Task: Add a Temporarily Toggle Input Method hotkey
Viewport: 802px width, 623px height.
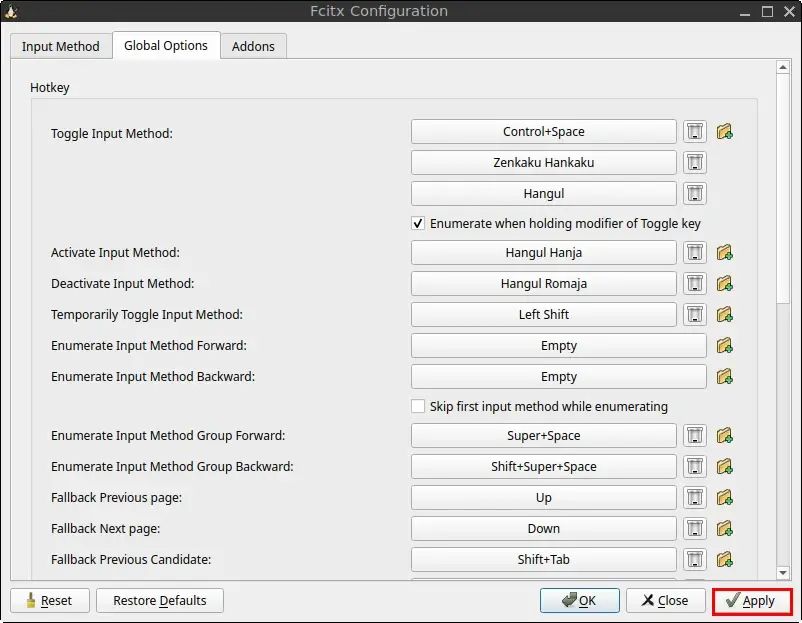Action: 724,315
